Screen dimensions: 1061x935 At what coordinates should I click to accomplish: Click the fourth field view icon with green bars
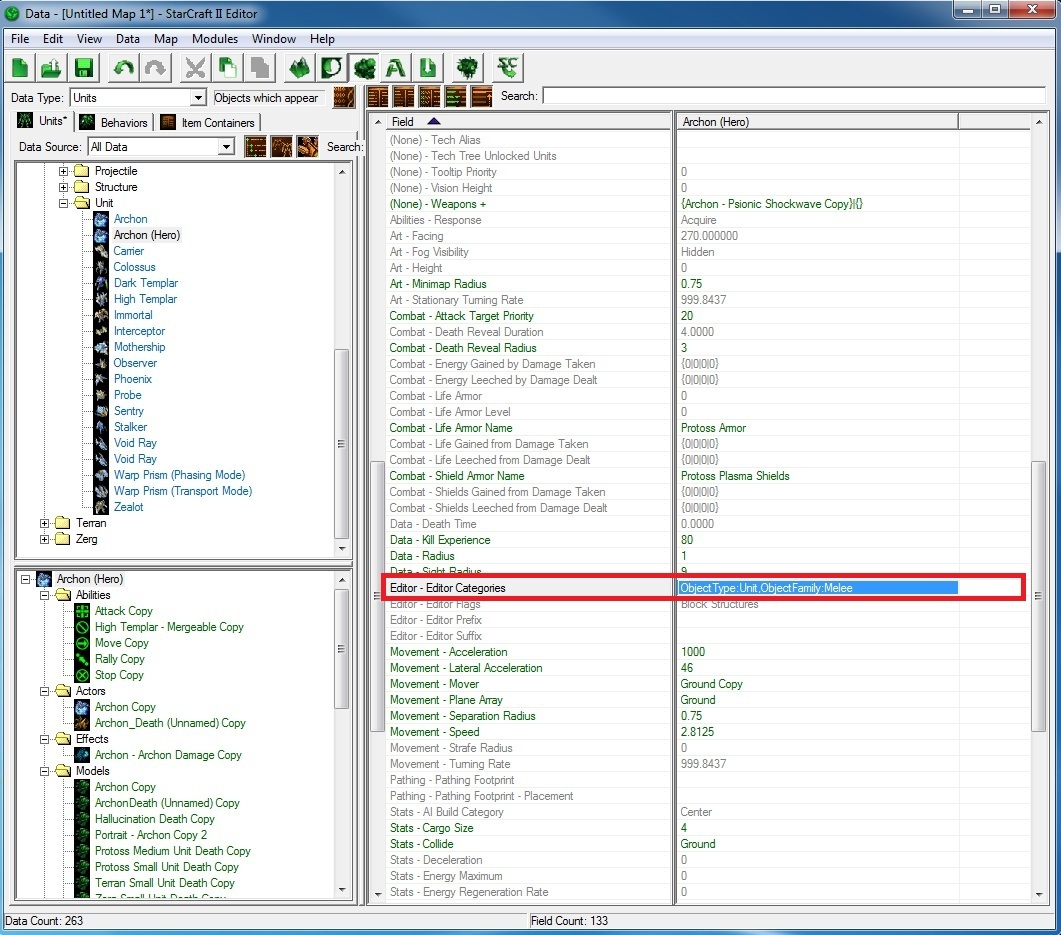point(456,97)
